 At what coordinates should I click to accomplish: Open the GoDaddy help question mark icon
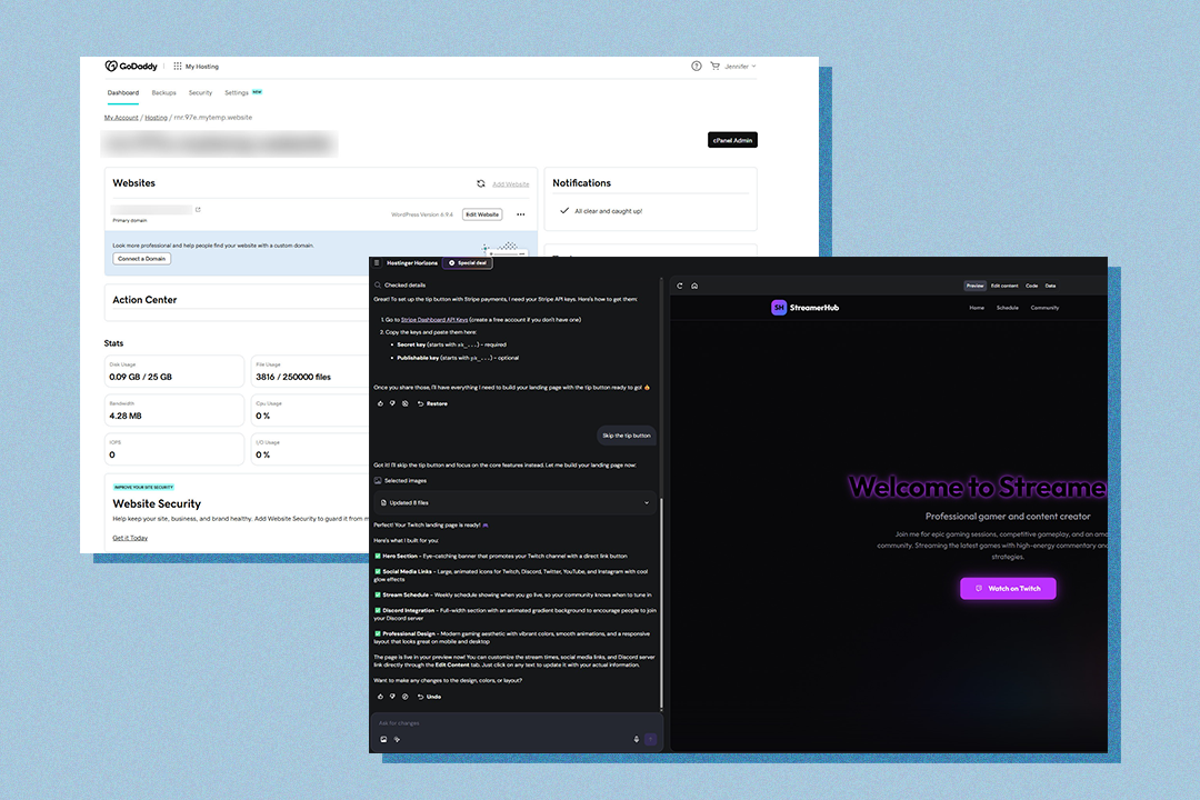[696, 66]
